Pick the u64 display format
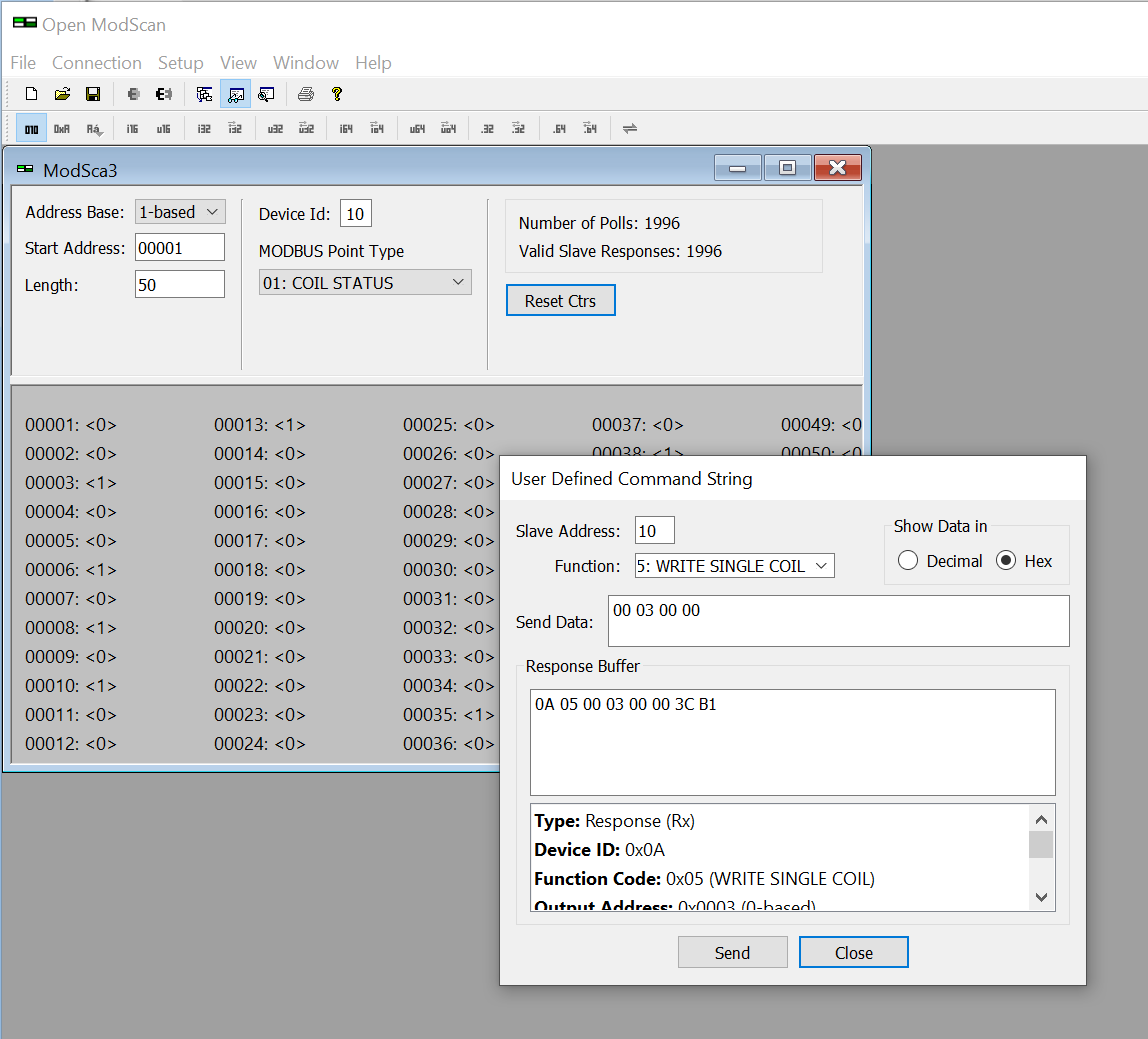The width and height of the screenshot is (1148, 1039). [417, 129]
